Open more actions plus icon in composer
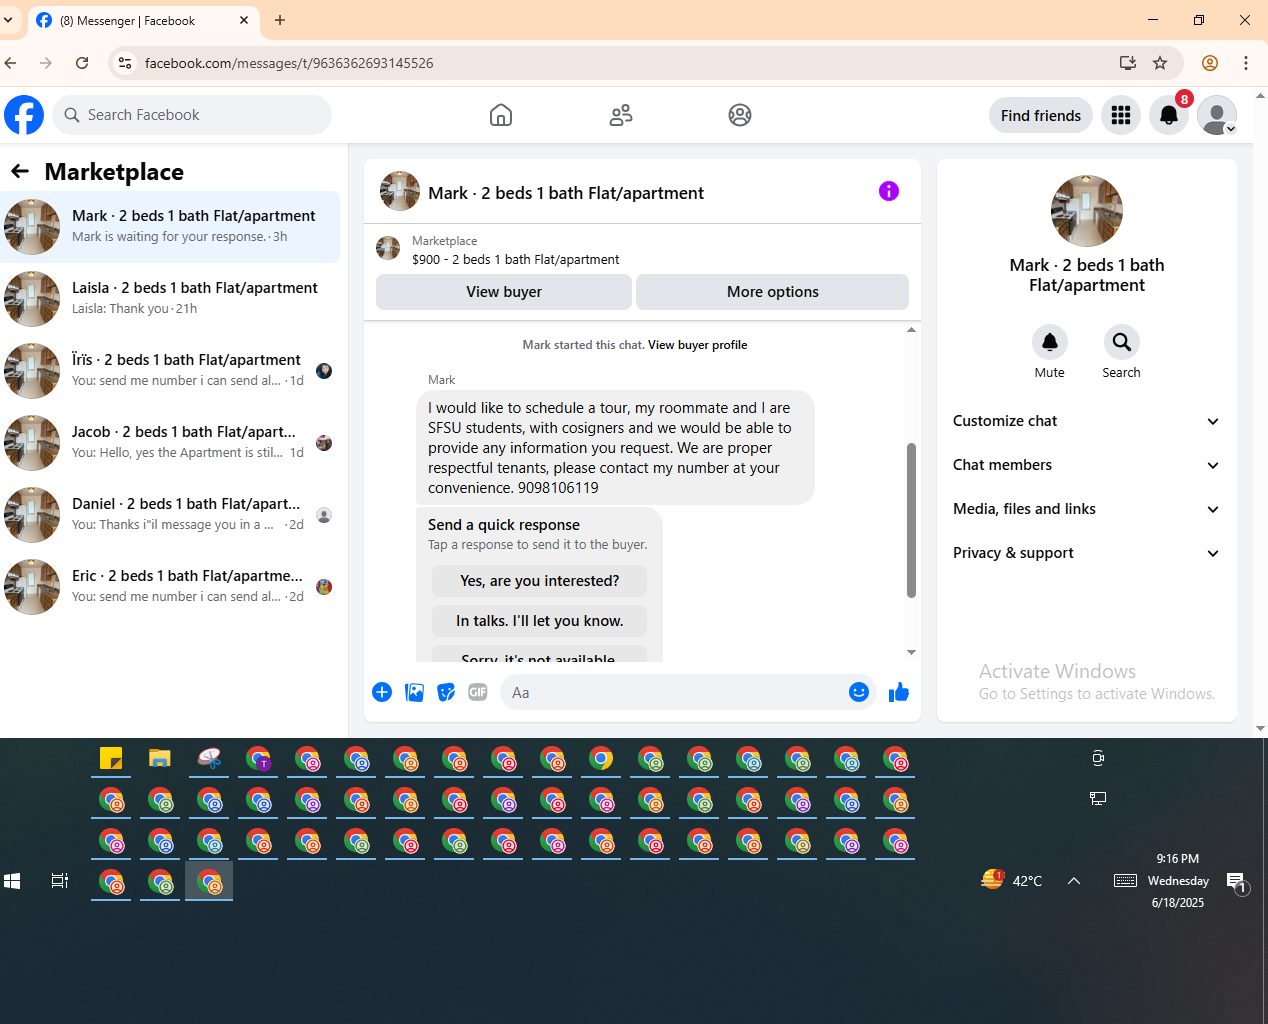Image resolution: width=1268 pixels, height=1024 pixels. click(382, 692)
